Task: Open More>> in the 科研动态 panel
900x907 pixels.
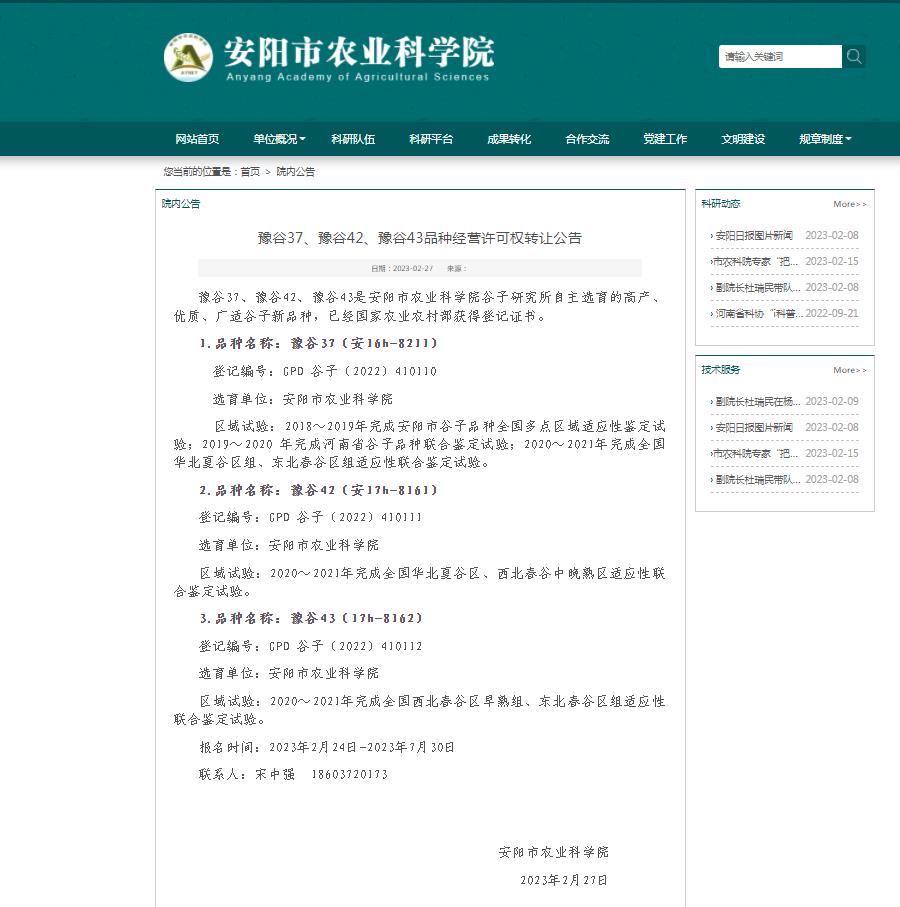Action: coord(850,204)
